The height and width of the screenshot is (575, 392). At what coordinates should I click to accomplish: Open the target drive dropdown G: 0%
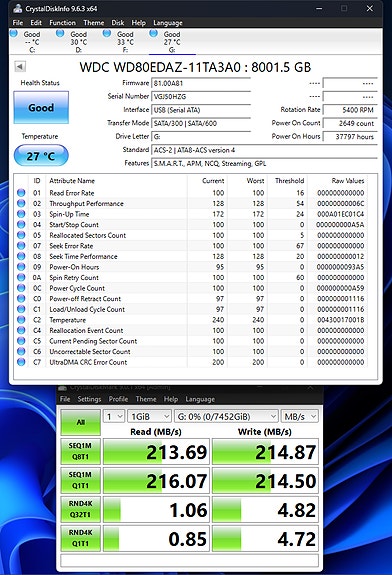pyautogui.click(x=226, y=417)
